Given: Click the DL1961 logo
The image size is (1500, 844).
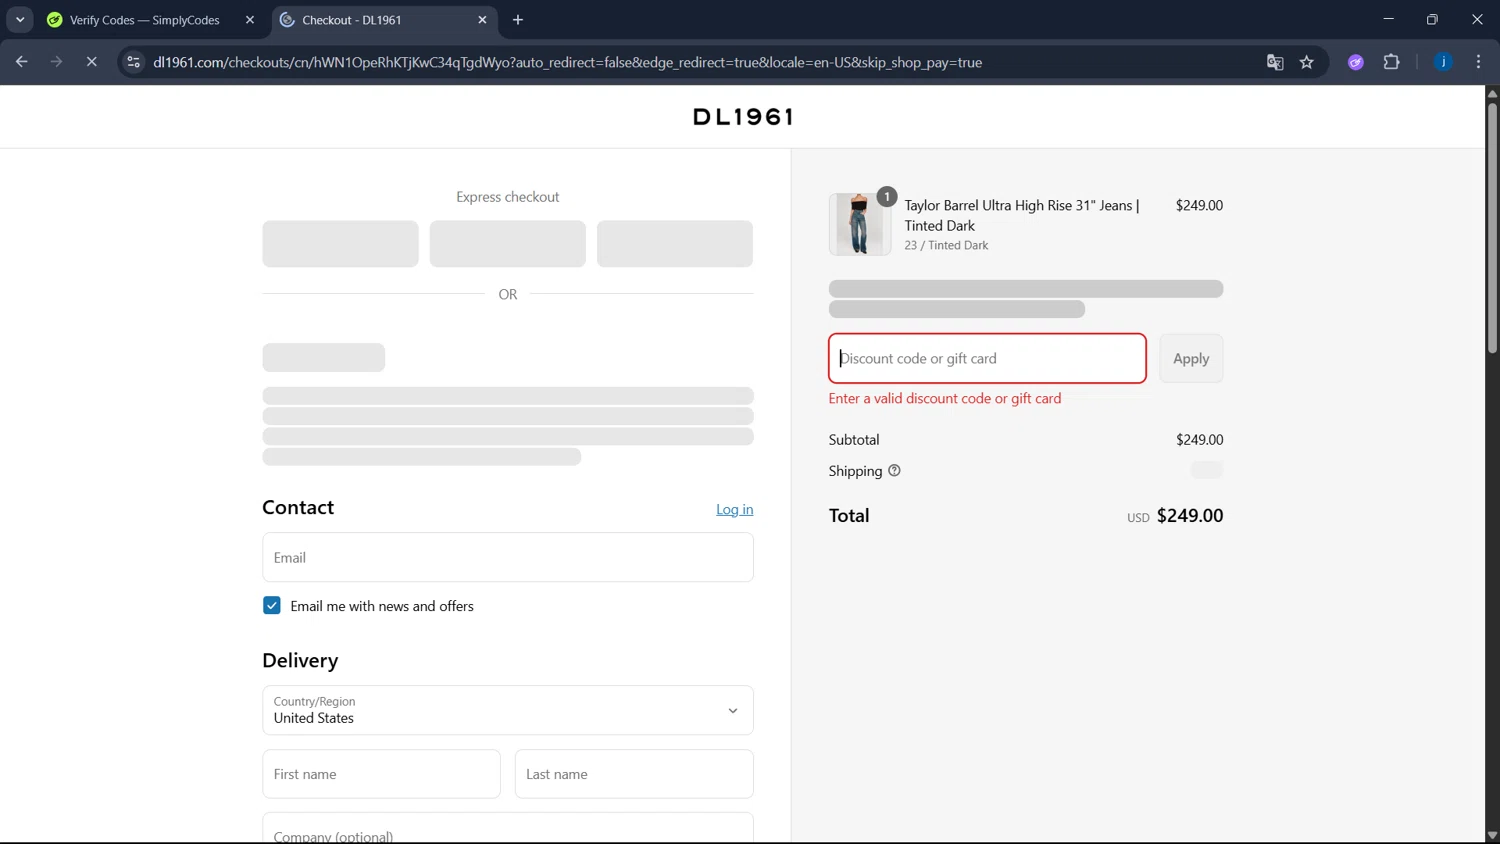Looking at the screenshot, I should pyautogui.click(x=743, y=117).
